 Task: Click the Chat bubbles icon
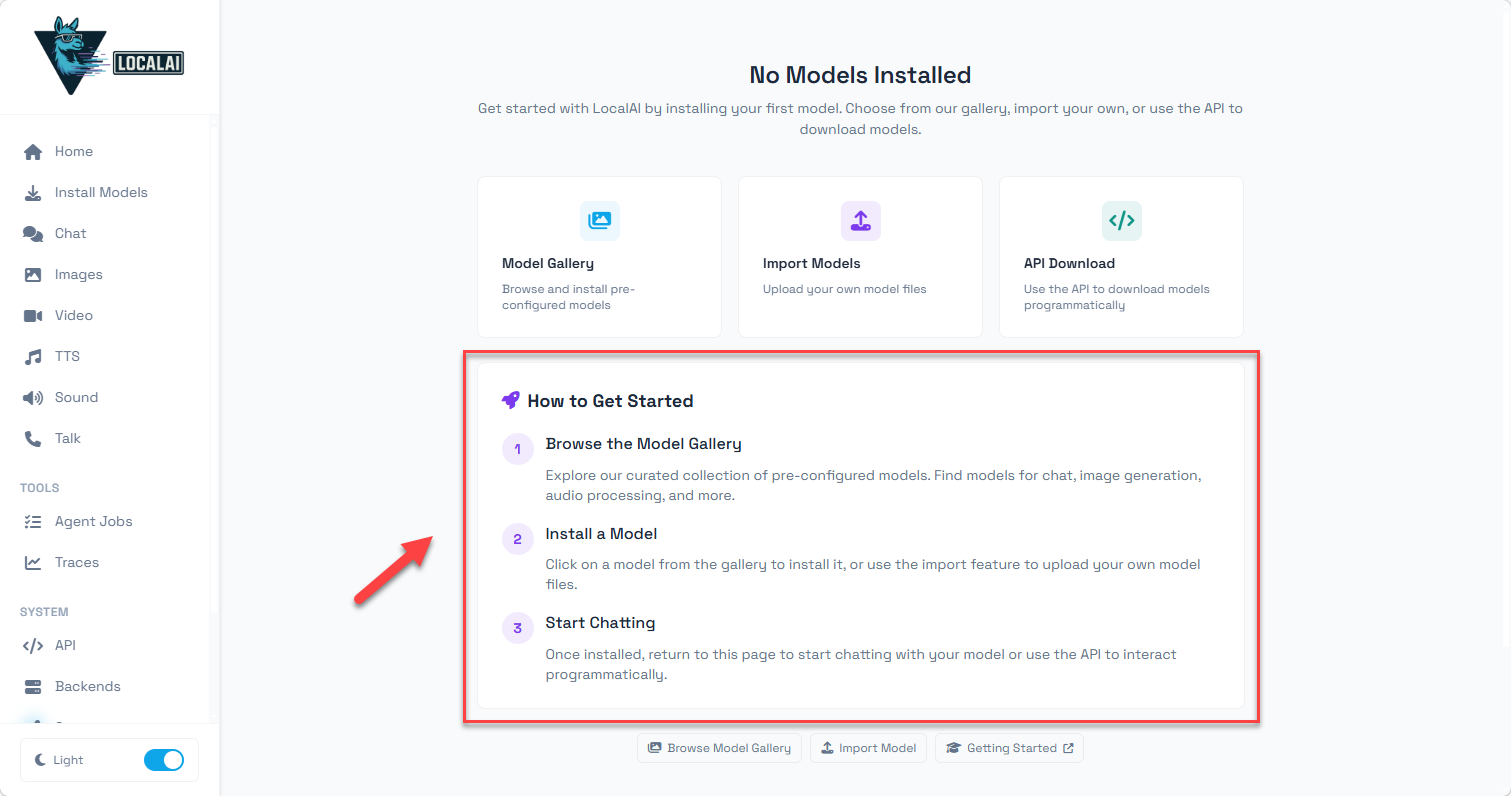tap(33, 234)
